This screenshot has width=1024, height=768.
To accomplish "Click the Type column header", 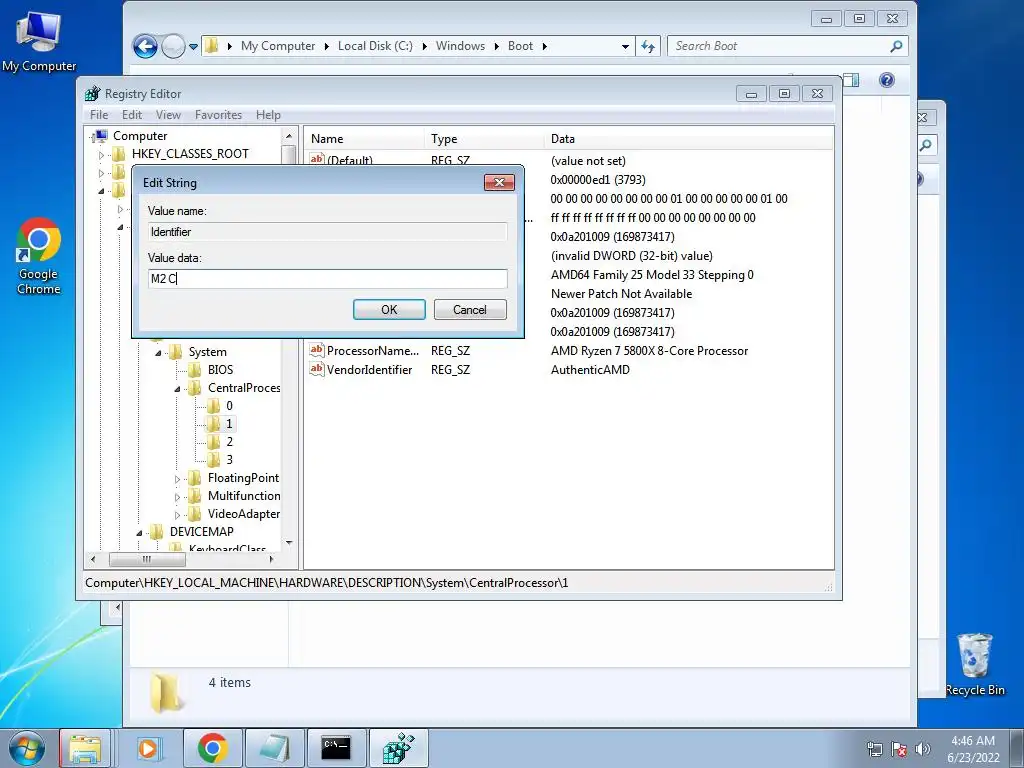I will (483, 139).
